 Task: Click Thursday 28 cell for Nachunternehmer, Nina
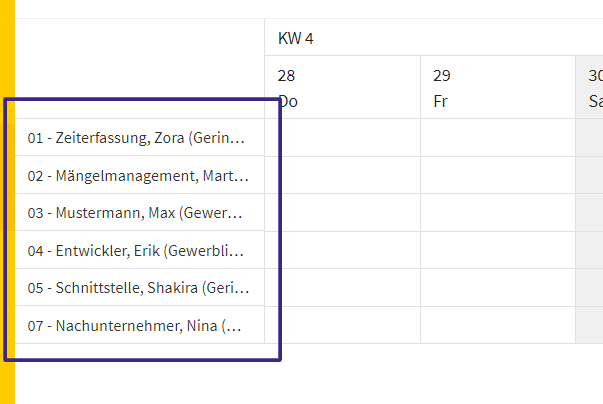(343, 325)
